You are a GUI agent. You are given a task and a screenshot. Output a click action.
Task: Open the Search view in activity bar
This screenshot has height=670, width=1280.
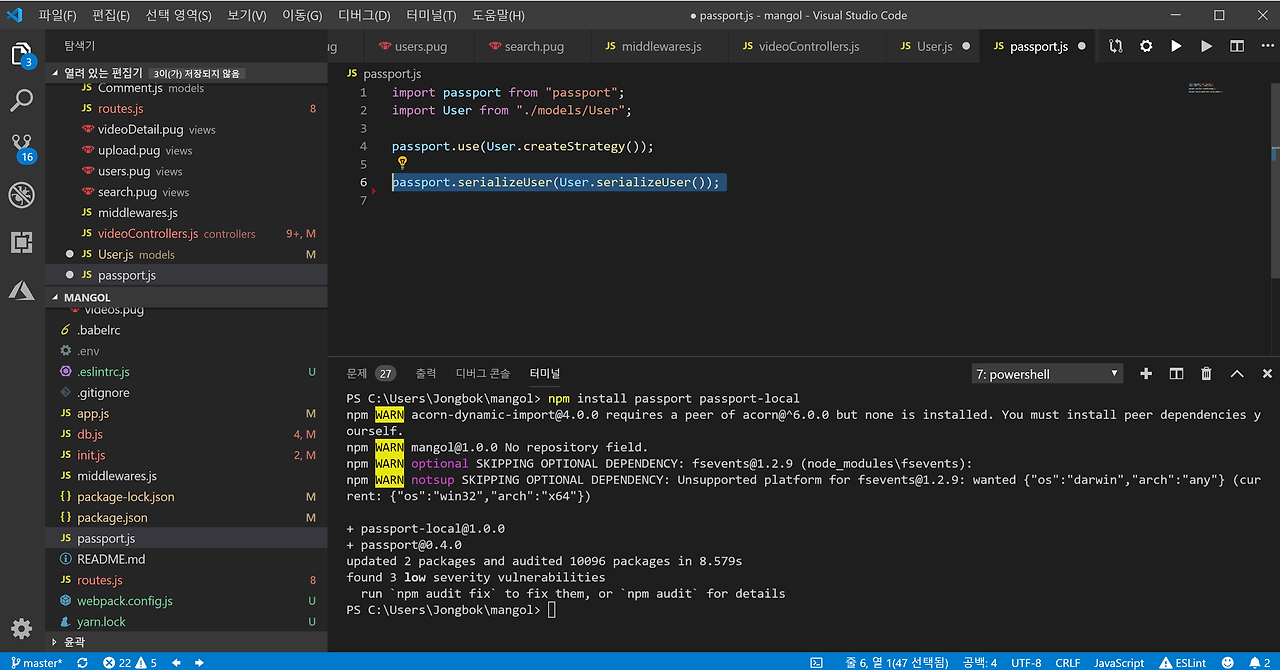(21, 100)
